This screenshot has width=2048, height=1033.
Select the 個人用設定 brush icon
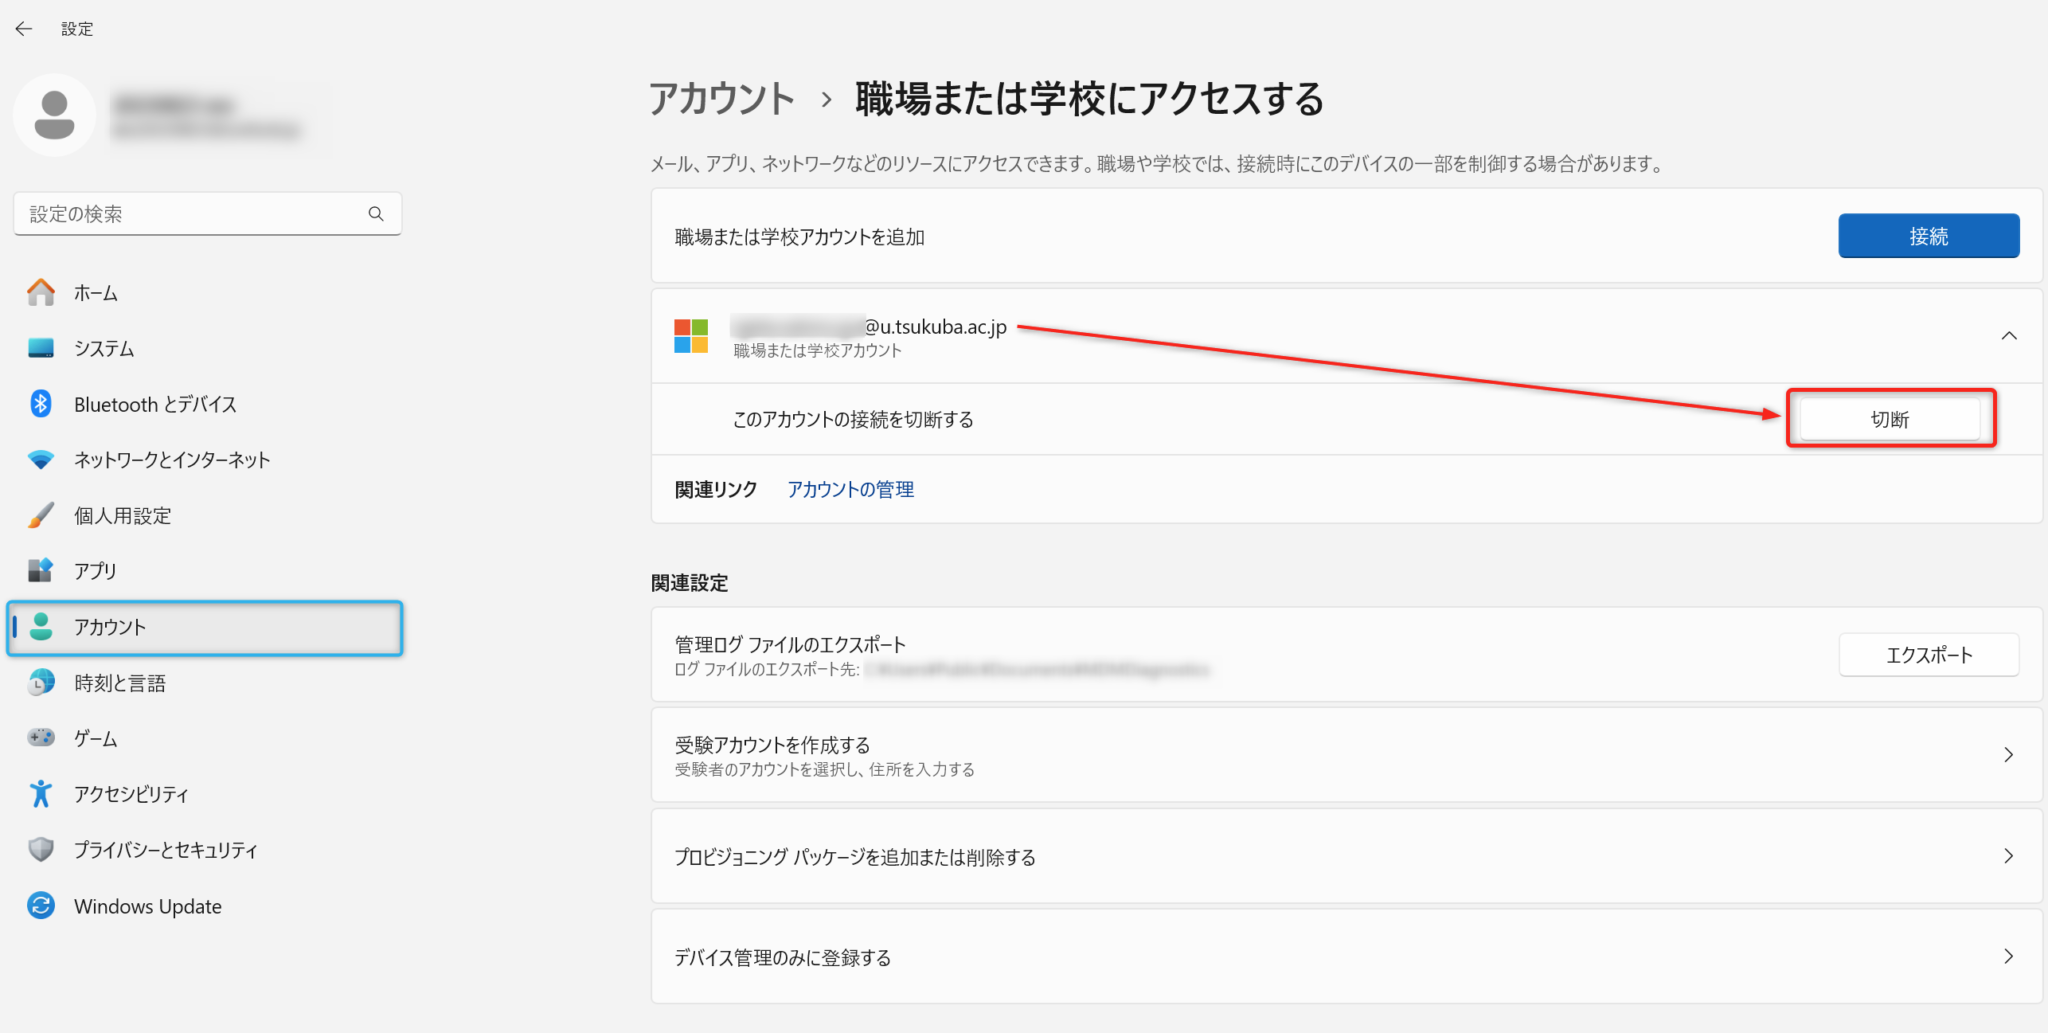click(40, 515)
